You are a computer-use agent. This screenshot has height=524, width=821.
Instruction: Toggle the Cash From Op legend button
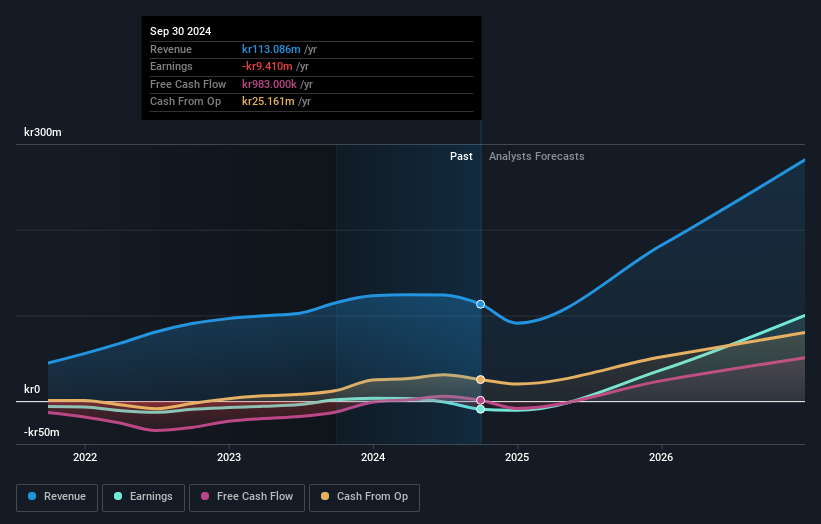(x=364, y=497)
